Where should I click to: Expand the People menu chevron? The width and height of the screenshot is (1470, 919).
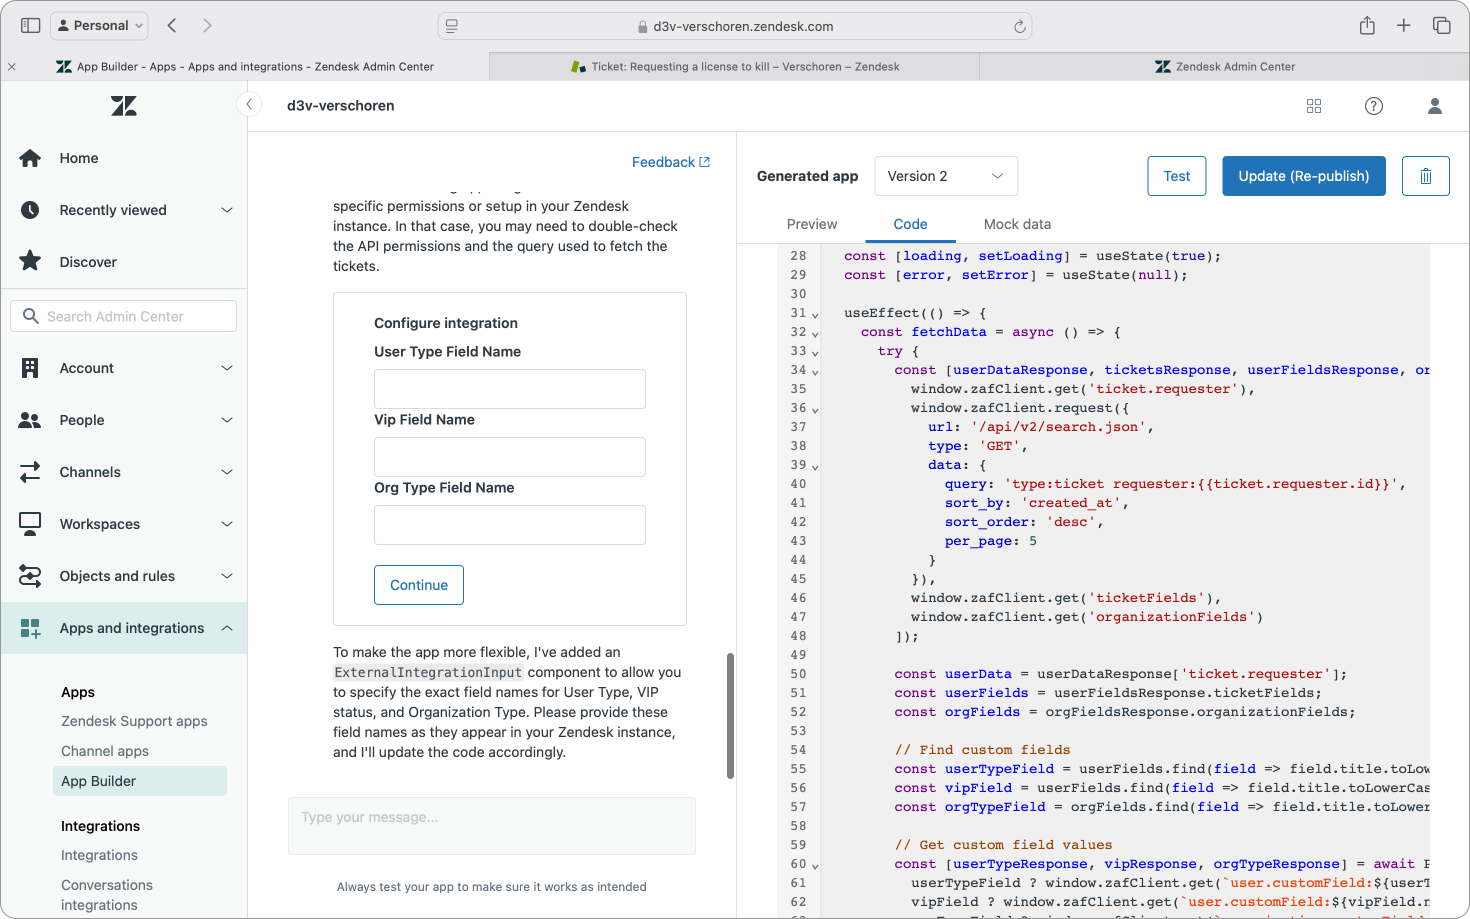coord(227,420)
